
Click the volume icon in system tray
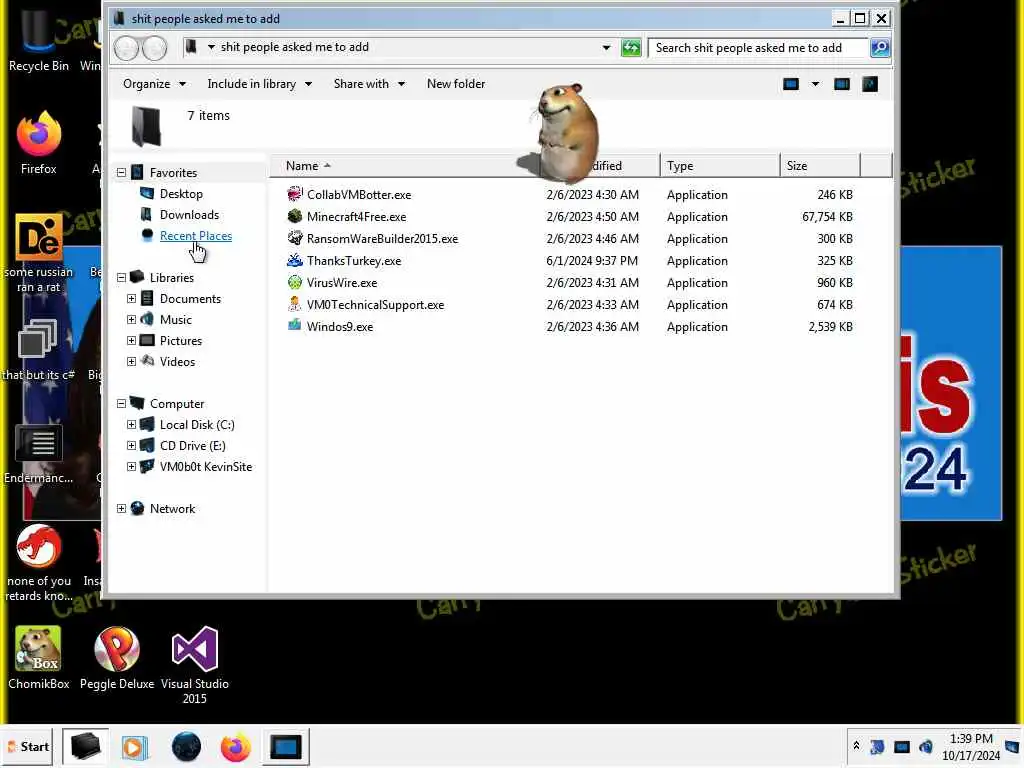(x=926, y=746)
